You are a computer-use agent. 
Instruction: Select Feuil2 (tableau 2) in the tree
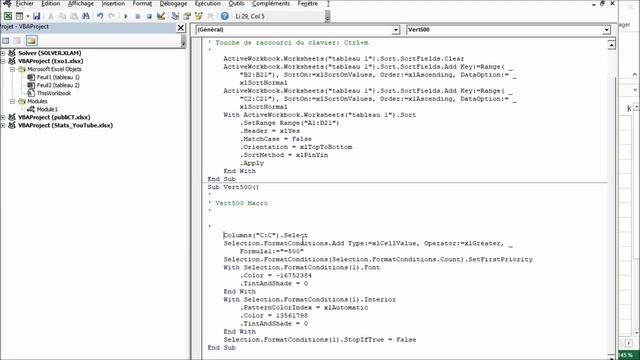click(x=58, y=85)
